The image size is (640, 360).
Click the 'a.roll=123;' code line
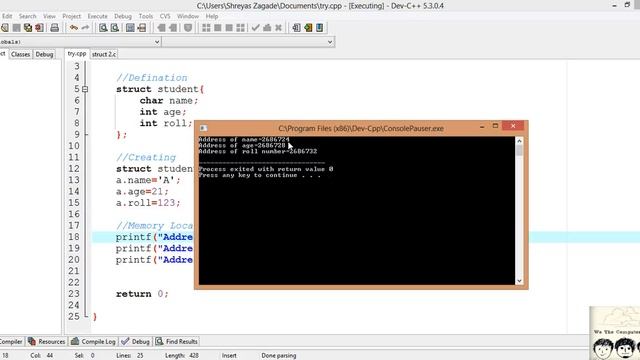(x=148, y=203)
